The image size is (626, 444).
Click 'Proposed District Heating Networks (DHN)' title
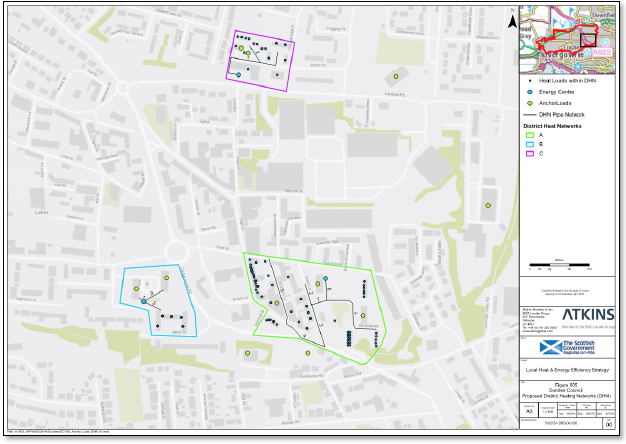pyautogui.click(x=567, y=396)
